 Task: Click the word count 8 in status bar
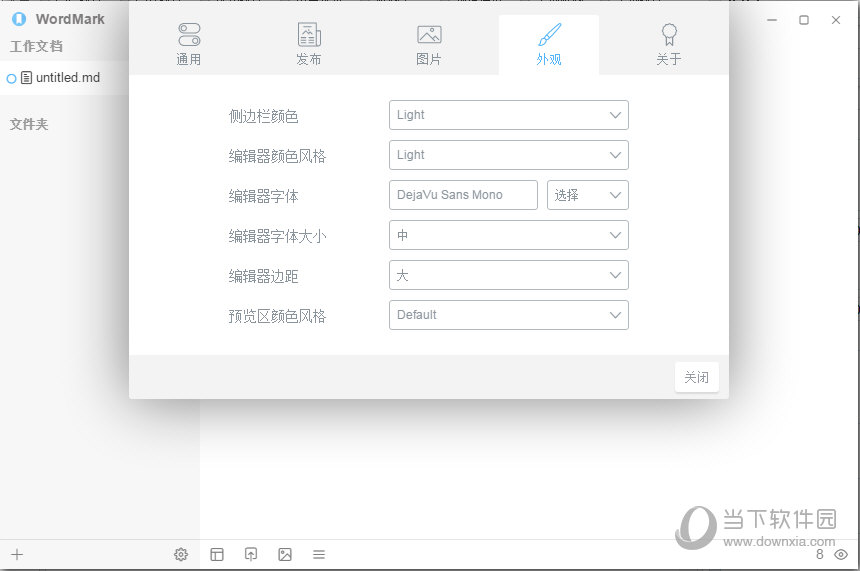coord(819,554)
